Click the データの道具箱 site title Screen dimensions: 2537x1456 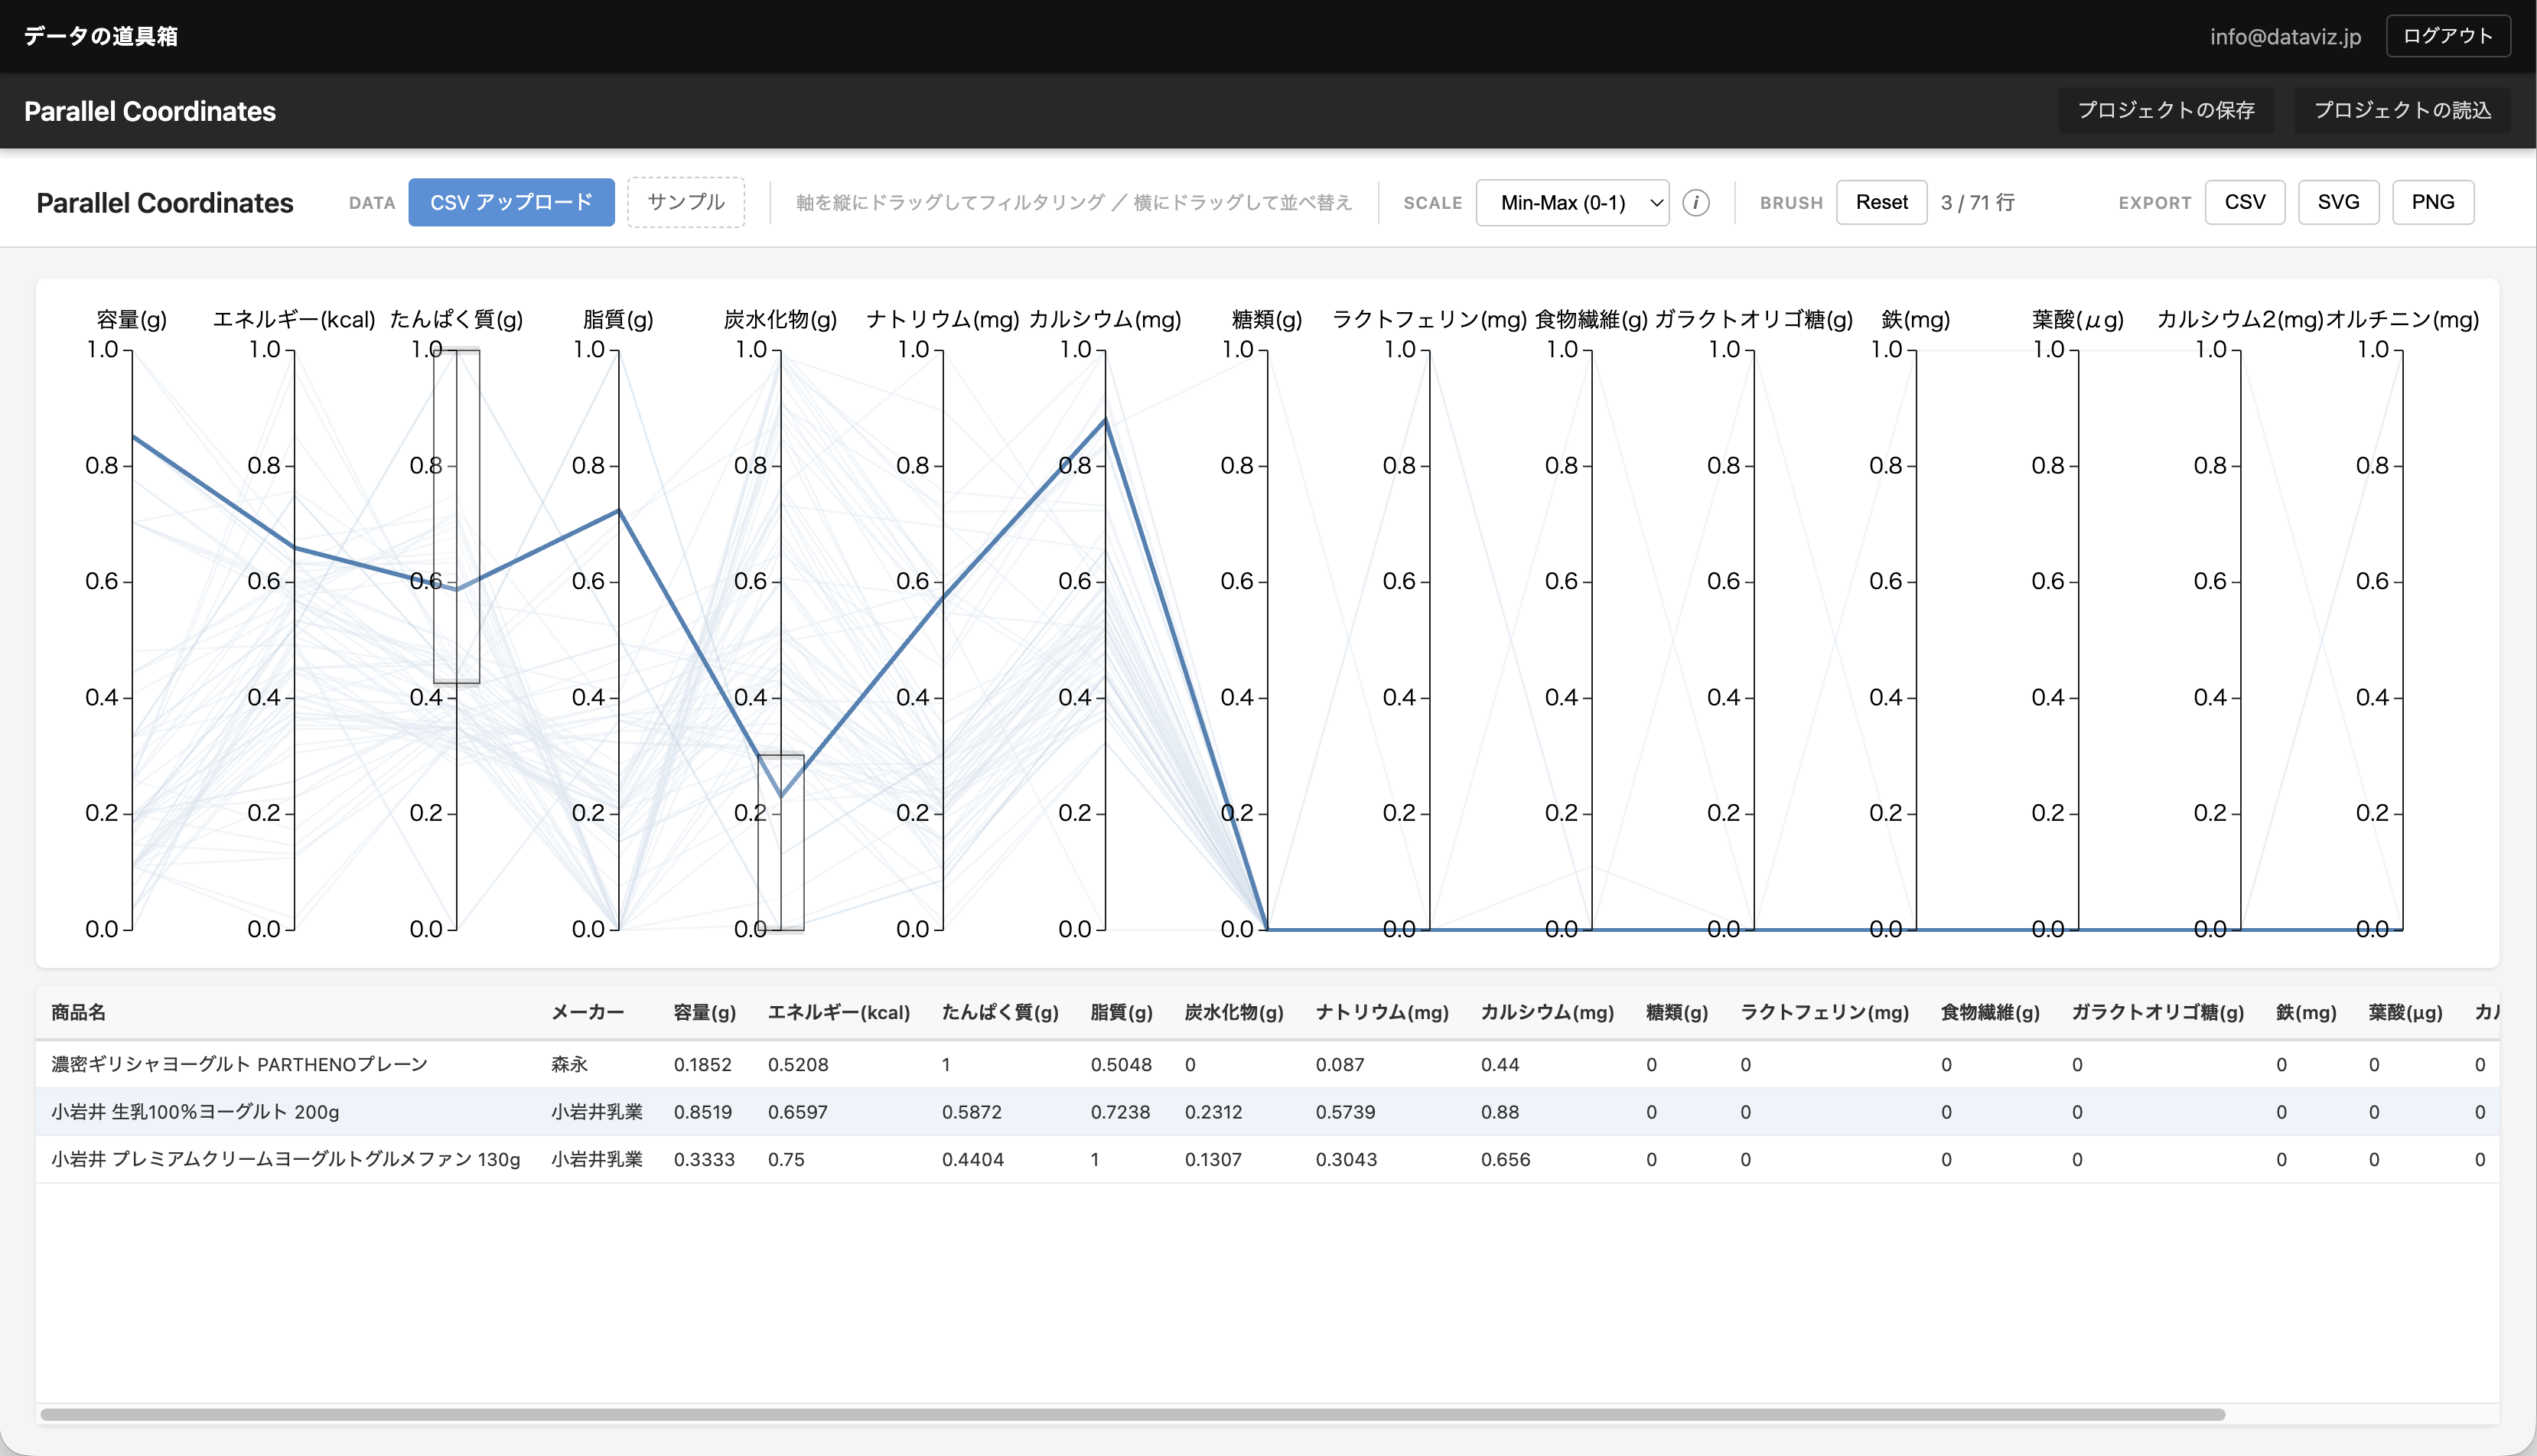click(101, 36)
